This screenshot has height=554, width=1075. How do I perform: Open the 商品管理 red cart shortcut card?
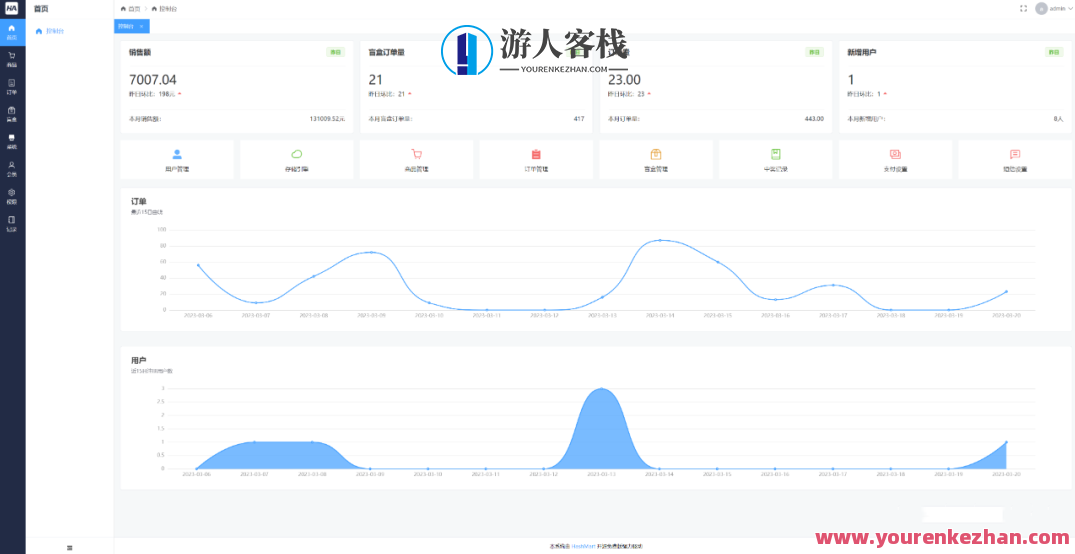coord(416,160)
